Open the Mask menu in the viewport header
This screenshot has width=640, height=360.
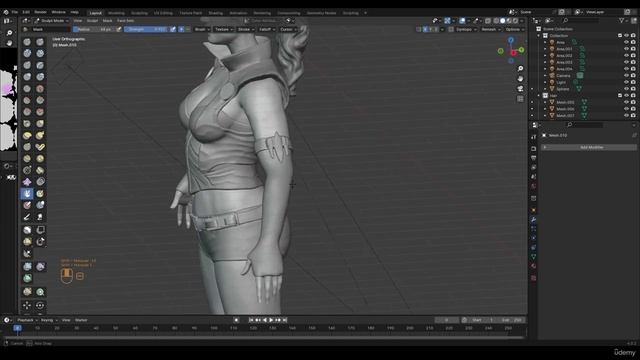[107, 20]
